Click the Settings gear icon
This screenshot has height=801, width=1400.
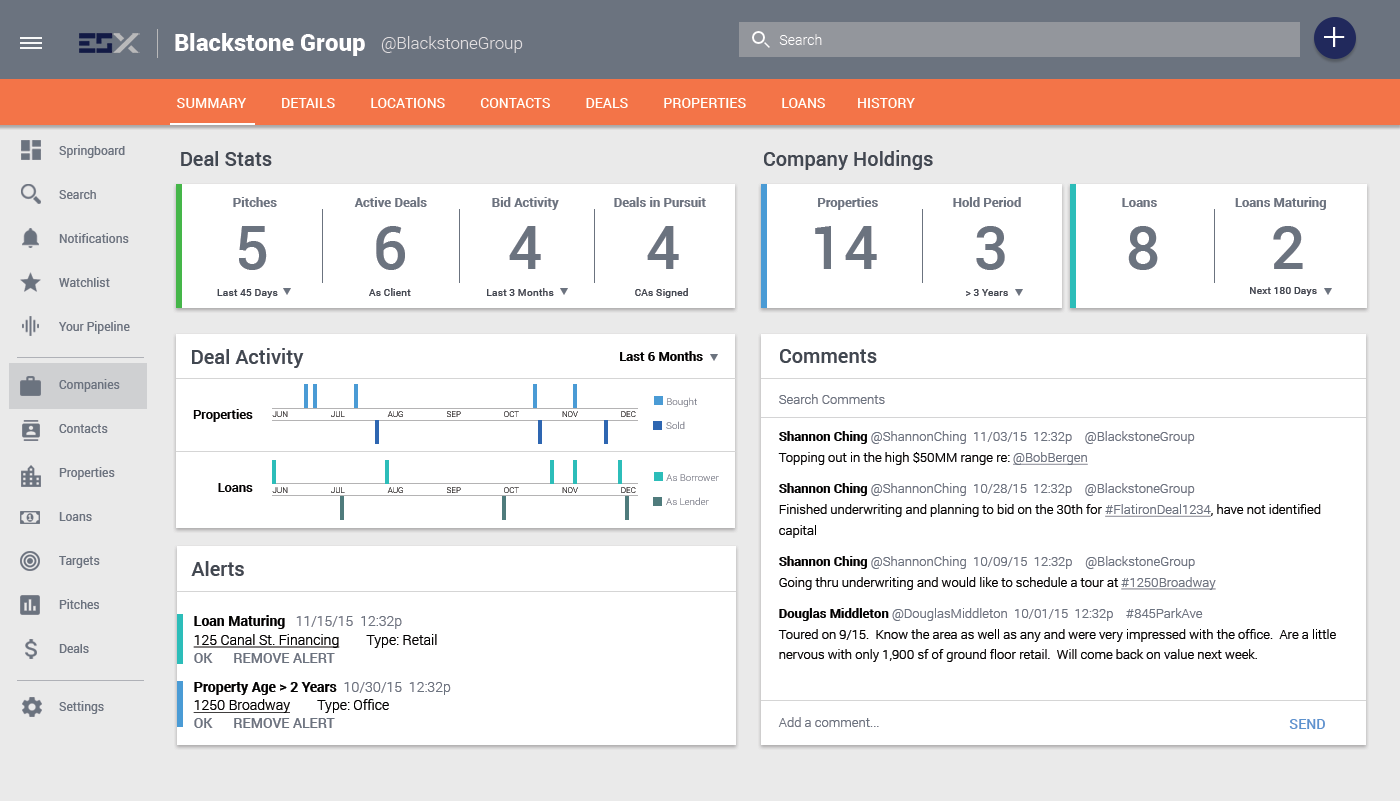point(32,707)
